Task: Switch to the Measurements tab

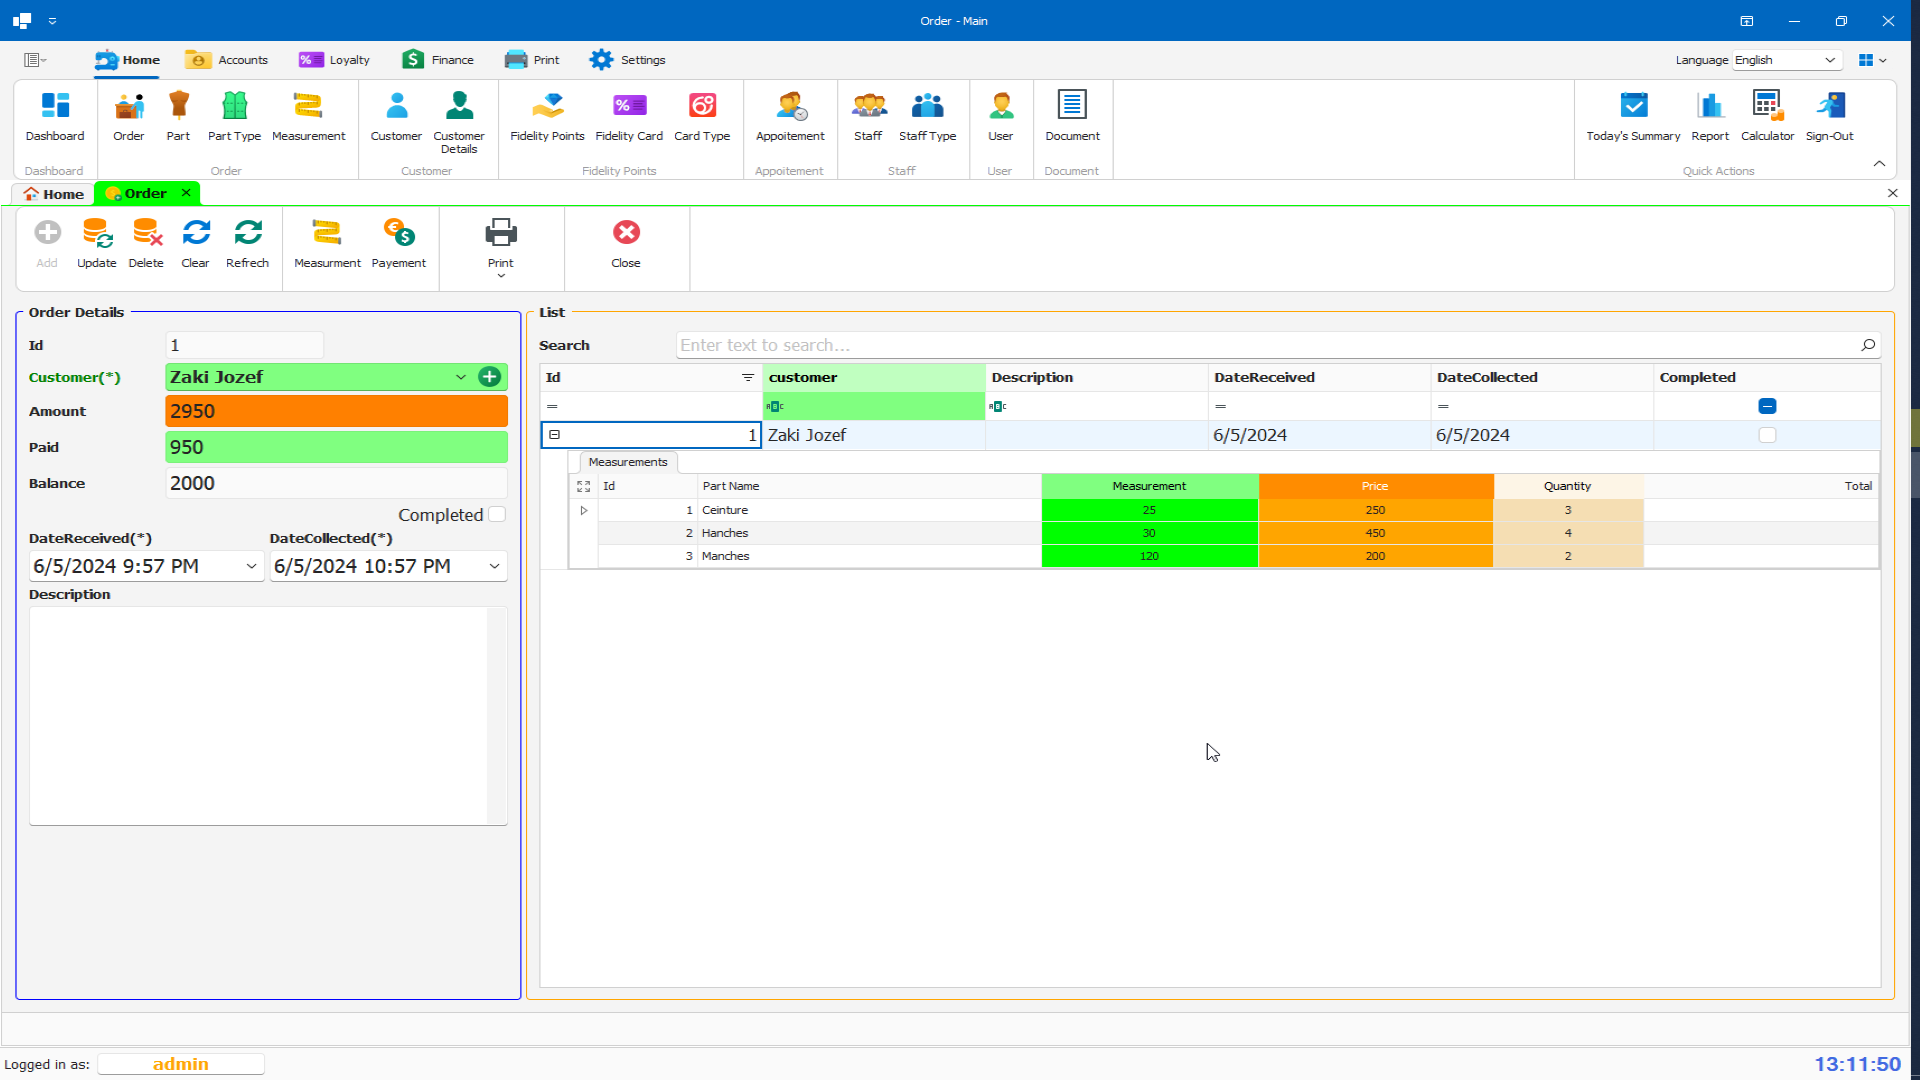Action: tap(627, 462)
